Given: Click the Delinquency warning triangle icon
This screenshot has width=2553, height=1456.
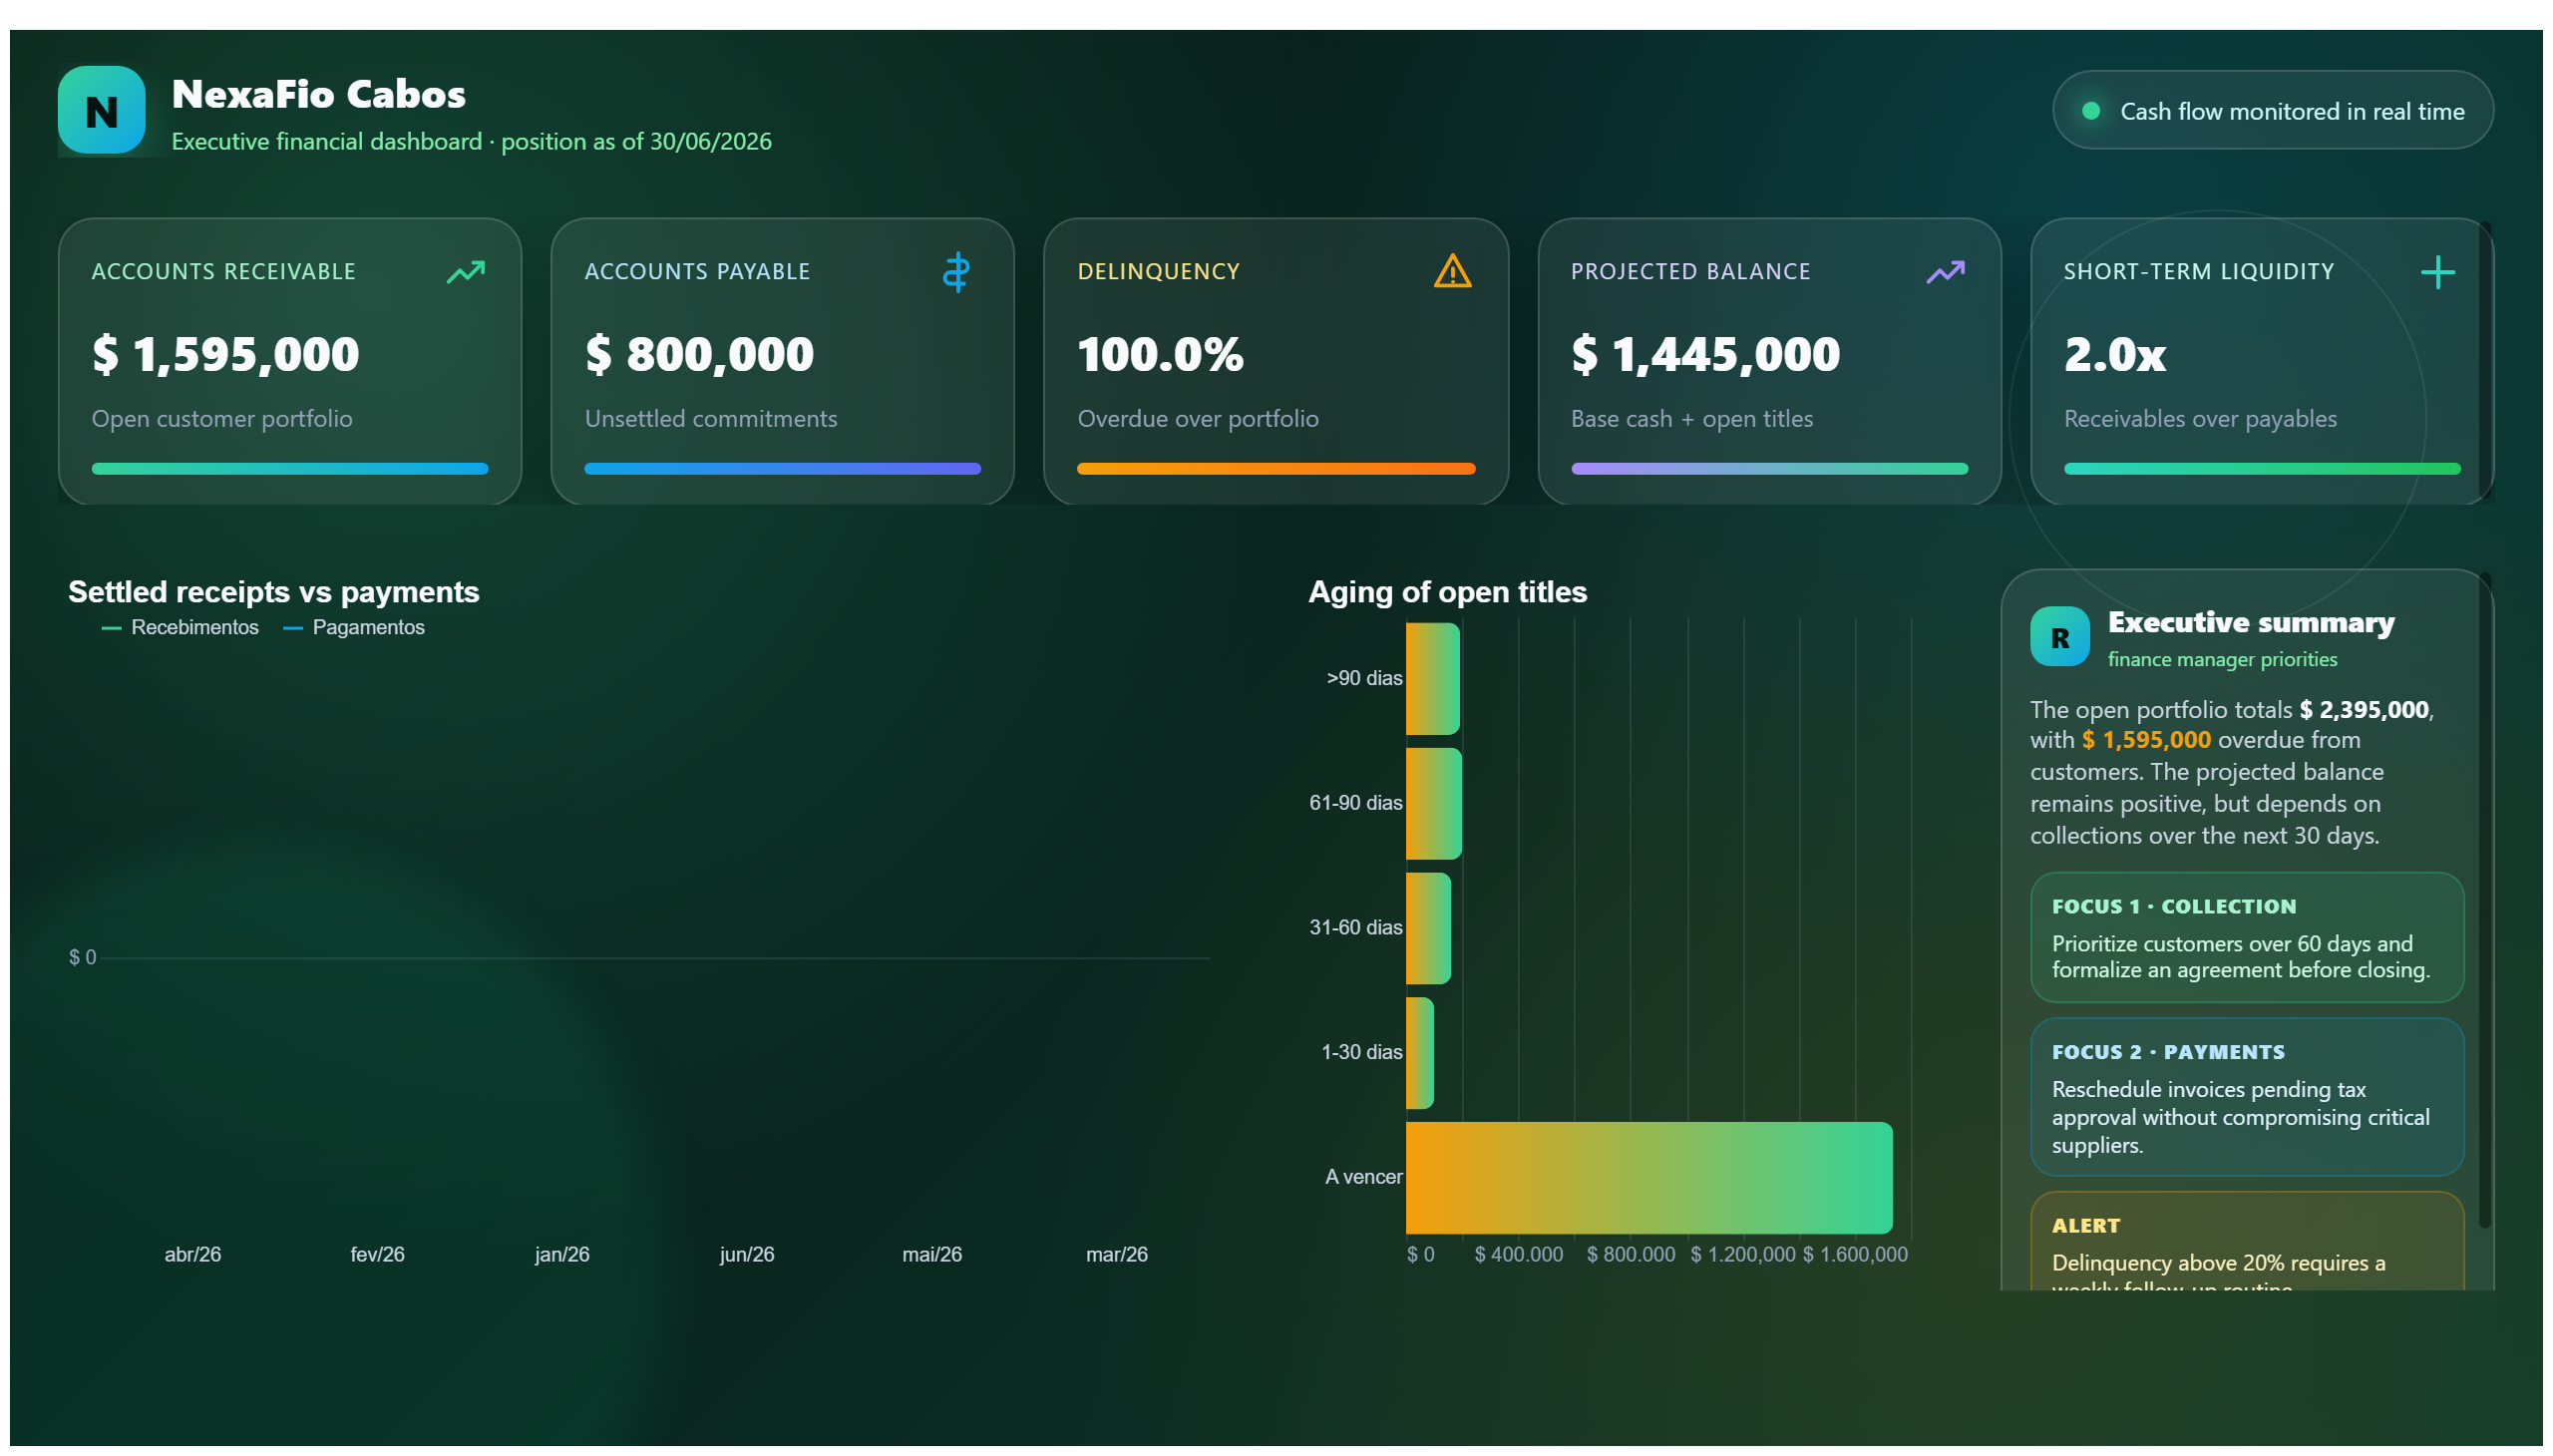Looking at the screenshot, I should 1452,271.
